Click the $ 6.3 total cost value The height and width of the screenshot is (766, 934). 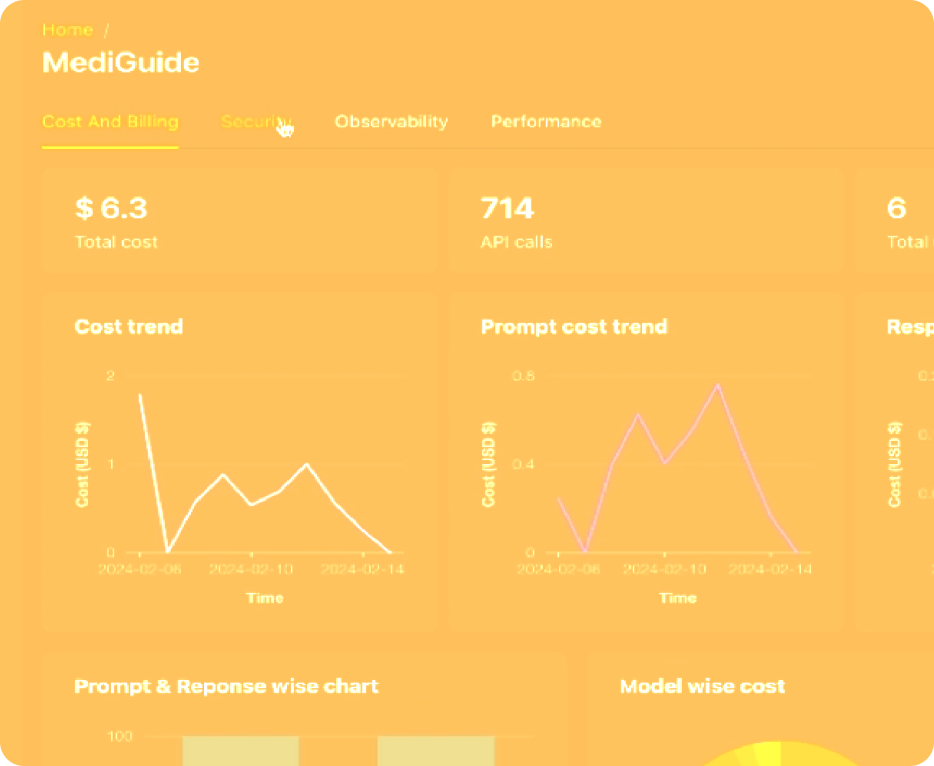[111, 208]
